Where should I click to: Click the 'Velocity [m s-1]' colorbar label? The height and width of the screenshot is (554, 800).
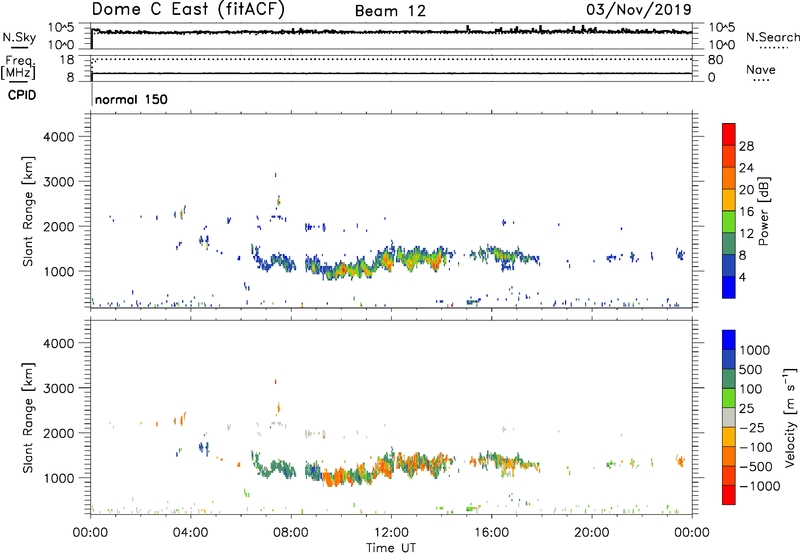790,417
